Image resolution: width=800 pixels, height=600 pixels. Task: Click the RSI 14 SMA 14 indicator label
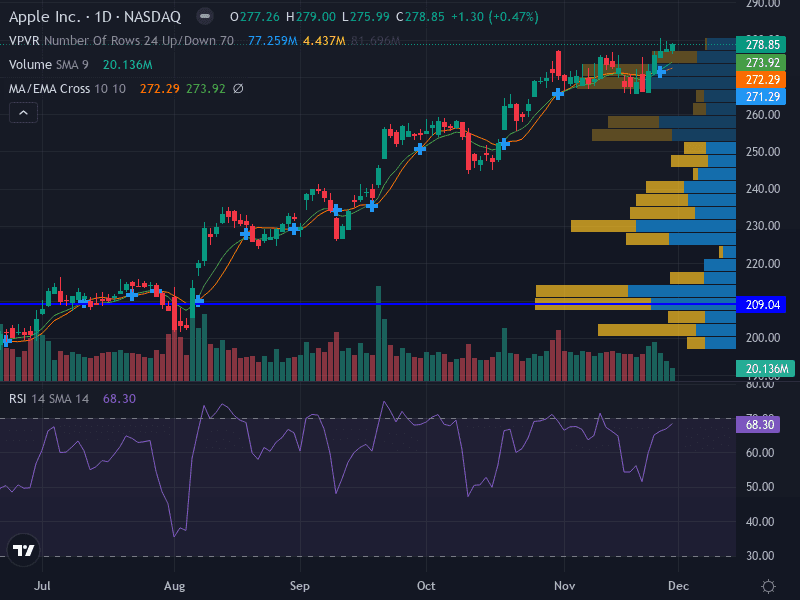(x=48, y=398)
